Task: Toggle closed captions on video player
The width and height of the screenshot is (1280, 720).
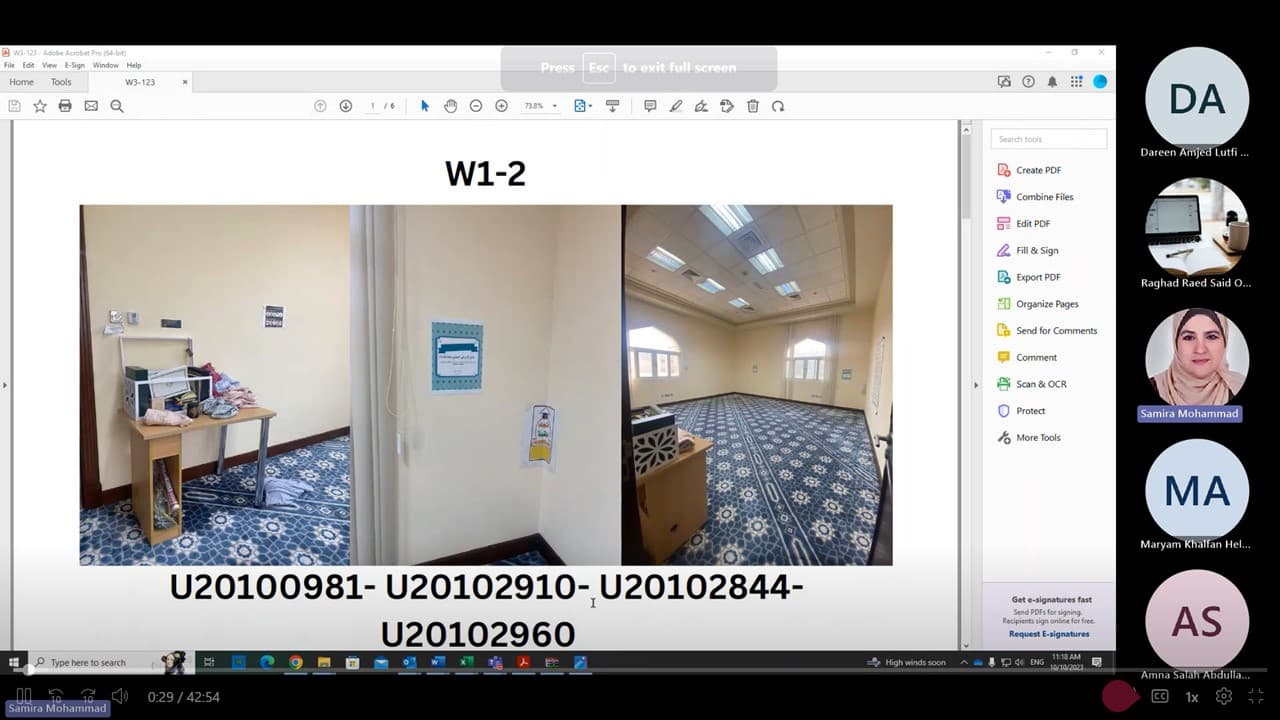Action: (1160, 696)
